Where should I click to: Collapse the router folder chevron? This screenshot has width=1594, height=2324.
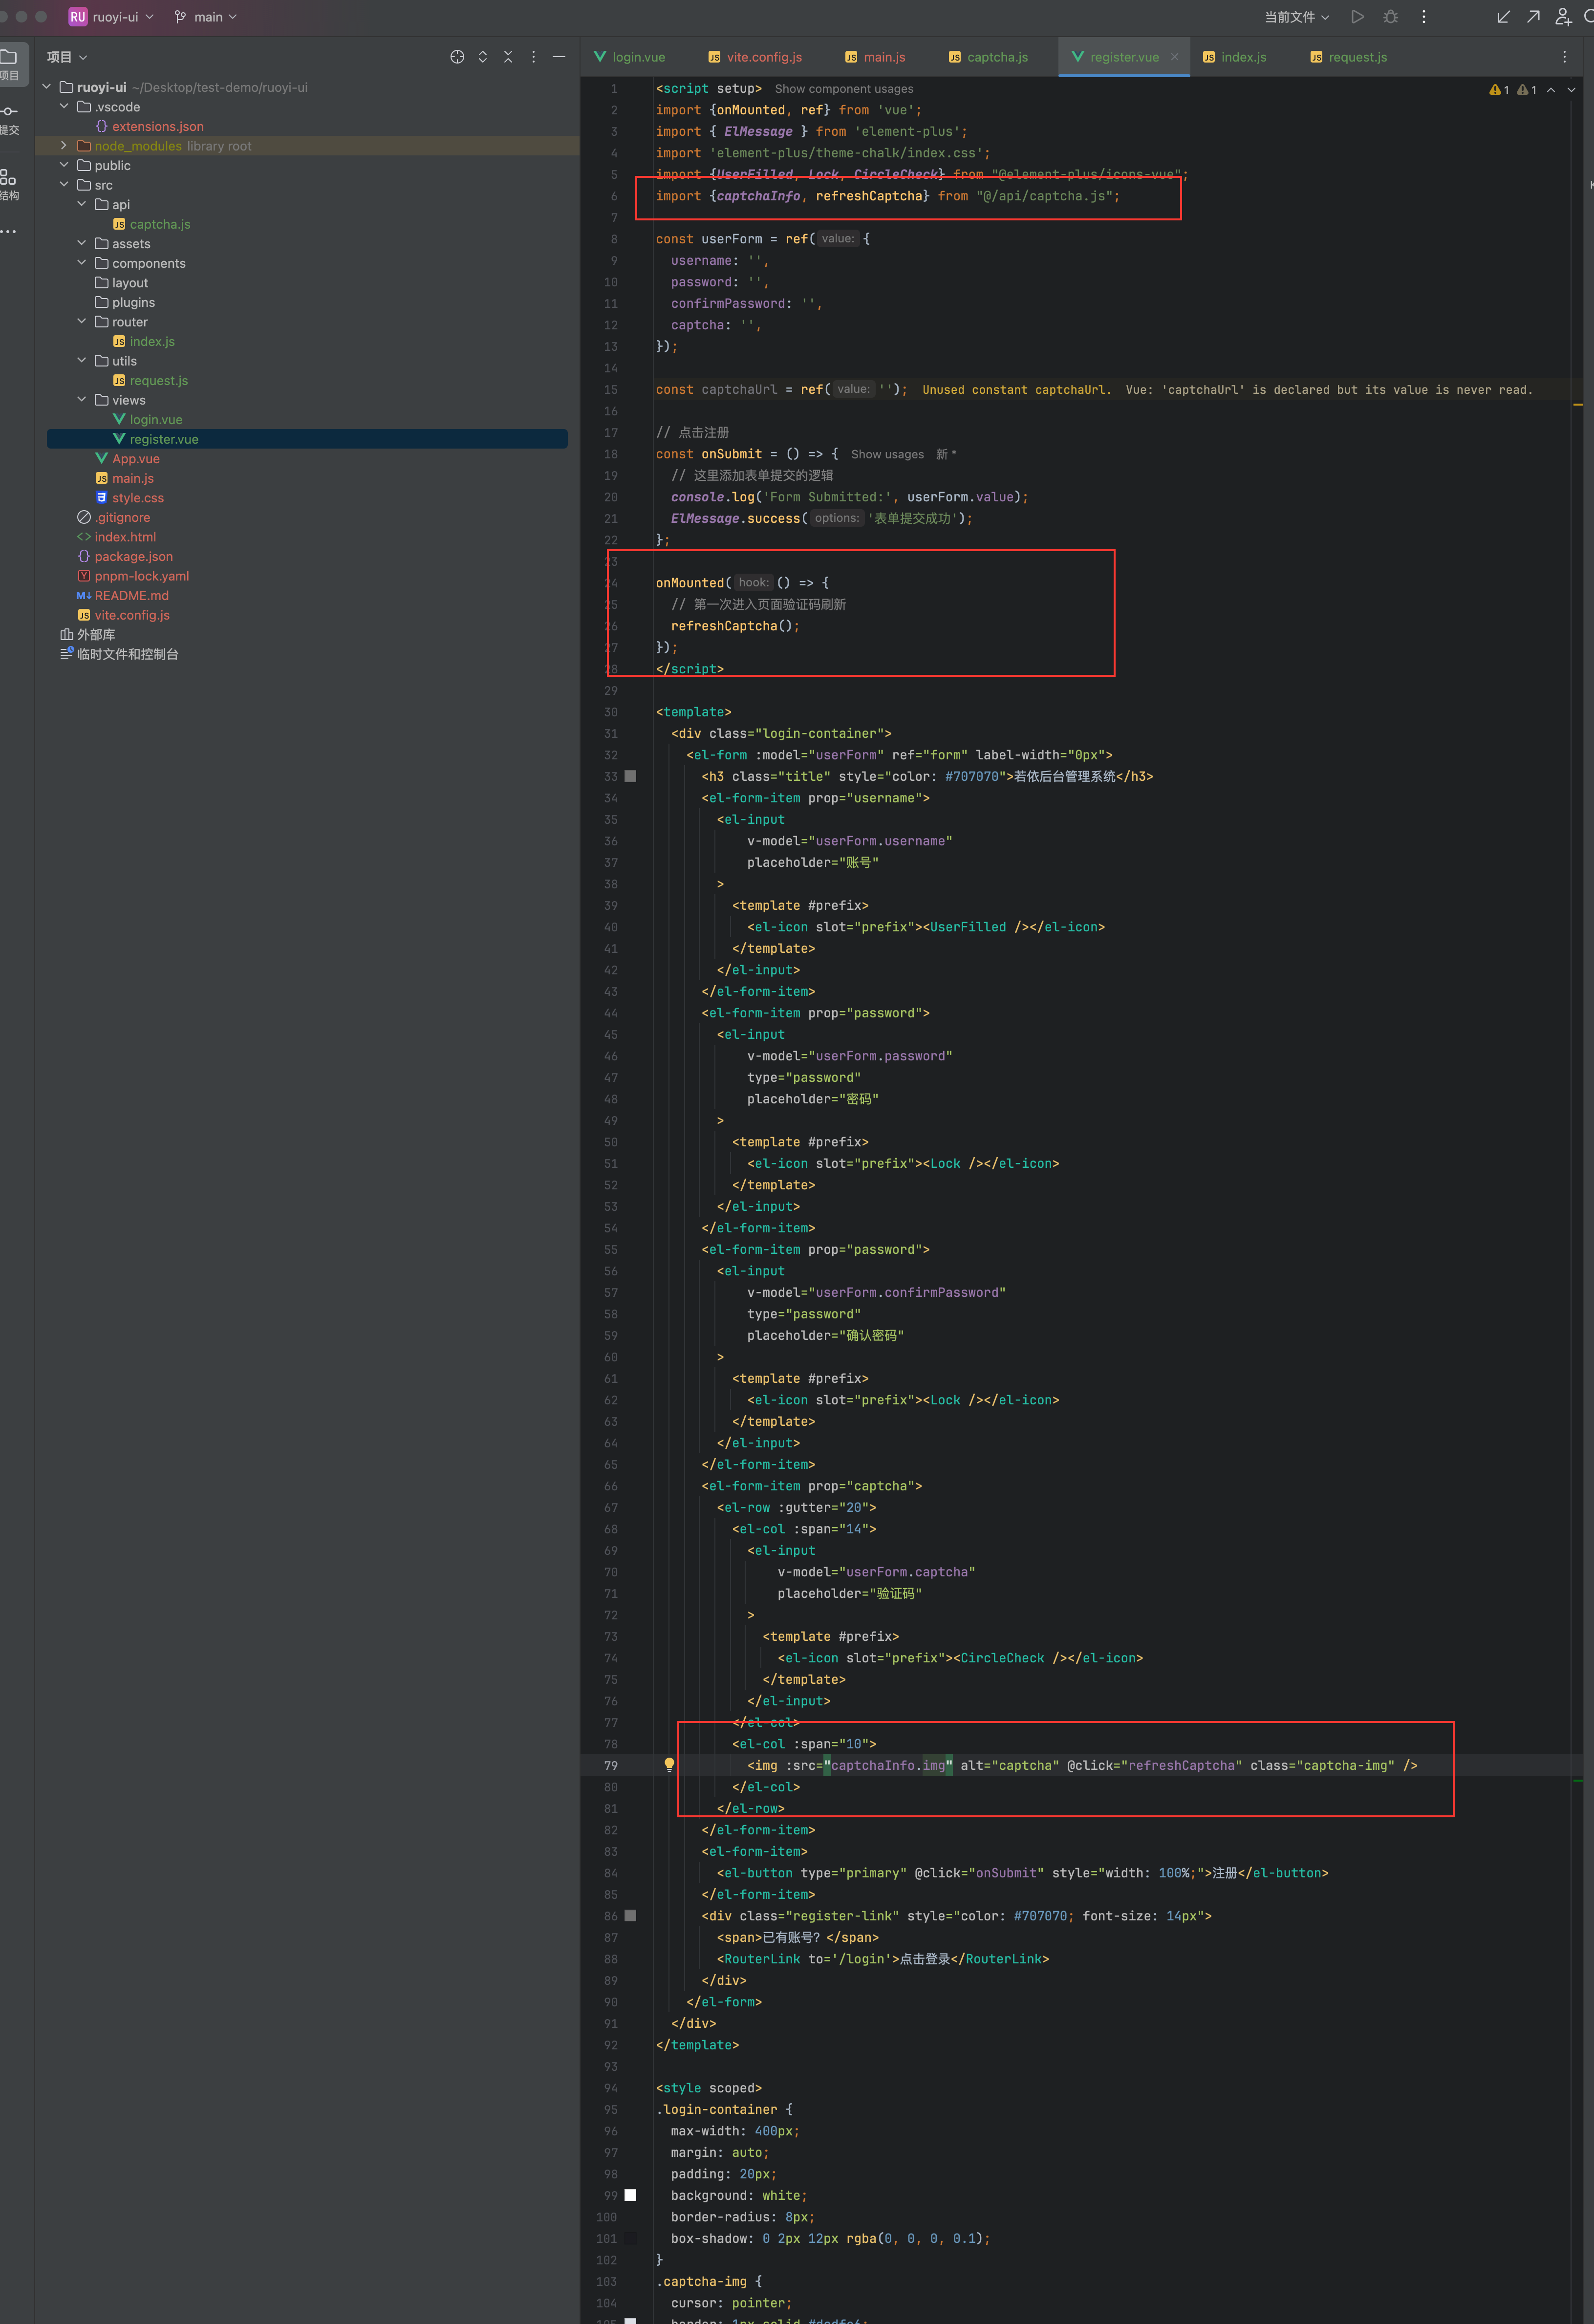pos(82,321)
